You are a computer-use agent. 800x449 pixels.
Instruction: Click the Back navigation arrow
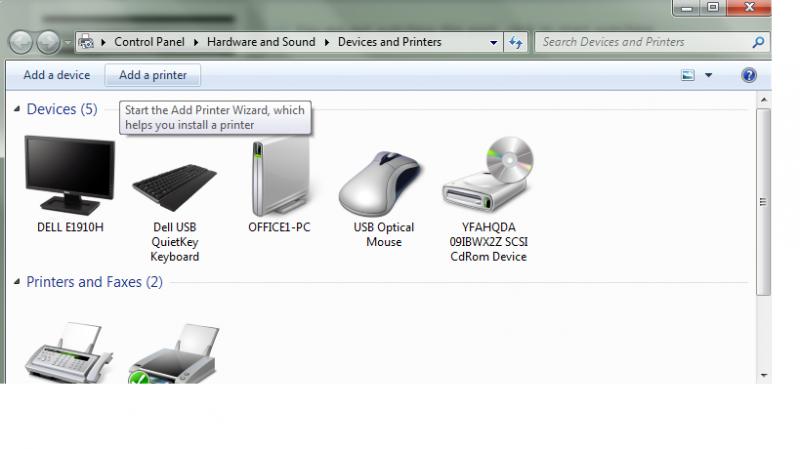click(x=21, y=42)
